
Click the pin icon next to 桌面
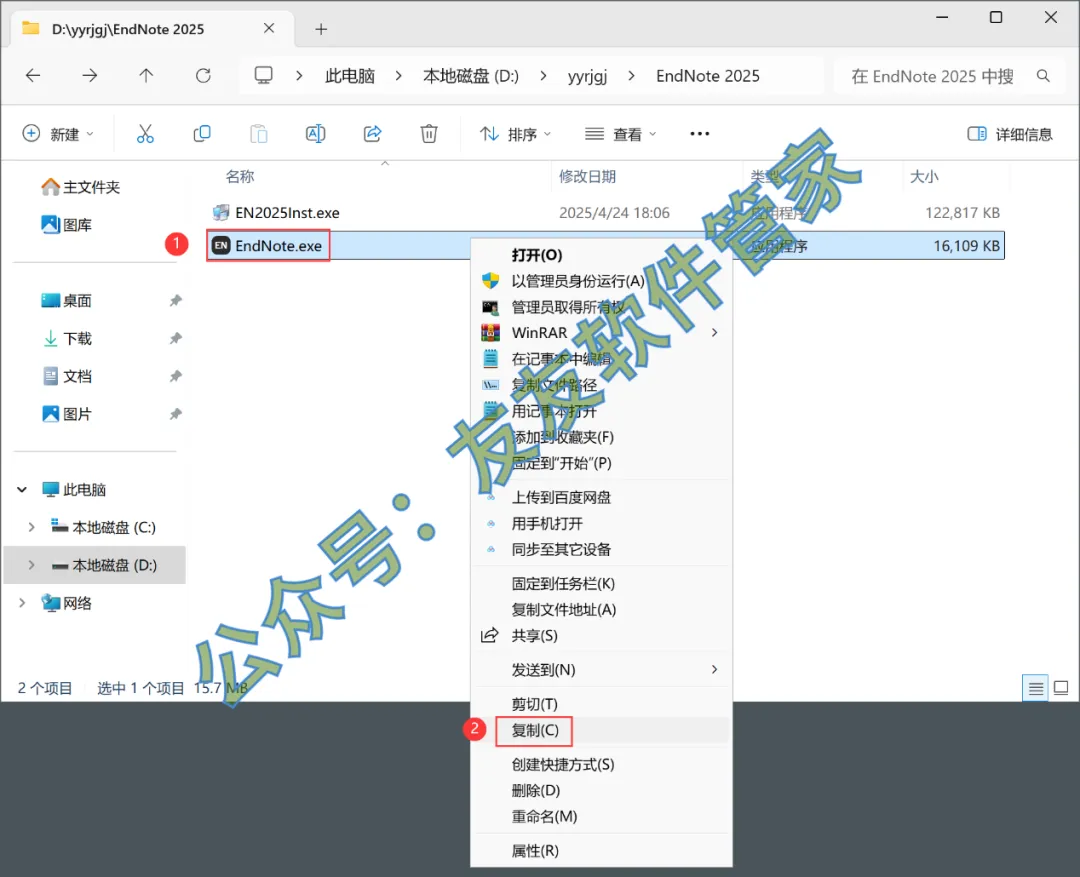(176, 300)
